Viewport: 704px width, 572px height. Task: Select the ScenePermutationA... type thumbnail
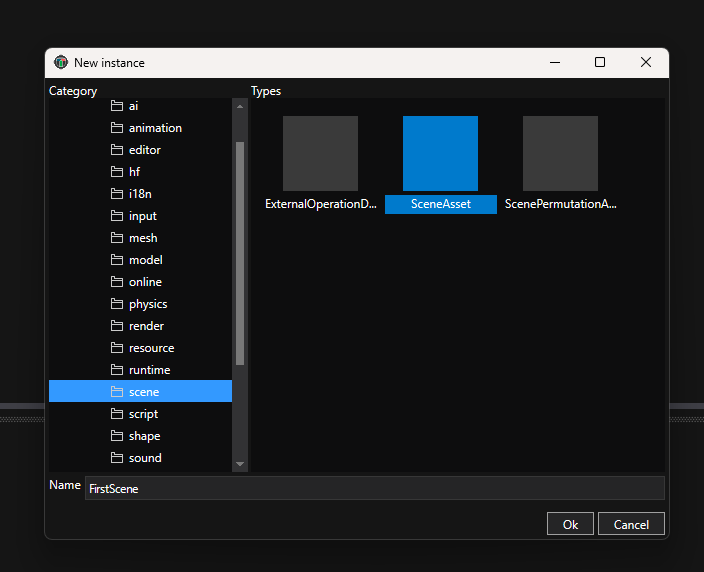coord(560,154)
